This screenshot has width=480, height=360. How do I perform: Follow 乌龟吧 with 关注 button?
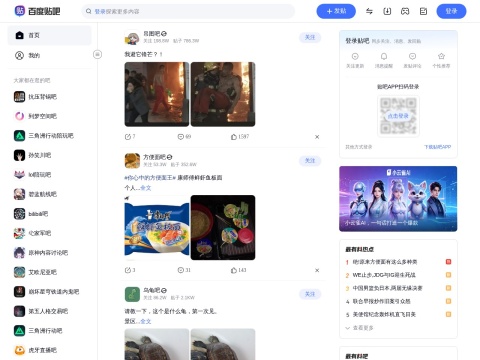point(310,294)
